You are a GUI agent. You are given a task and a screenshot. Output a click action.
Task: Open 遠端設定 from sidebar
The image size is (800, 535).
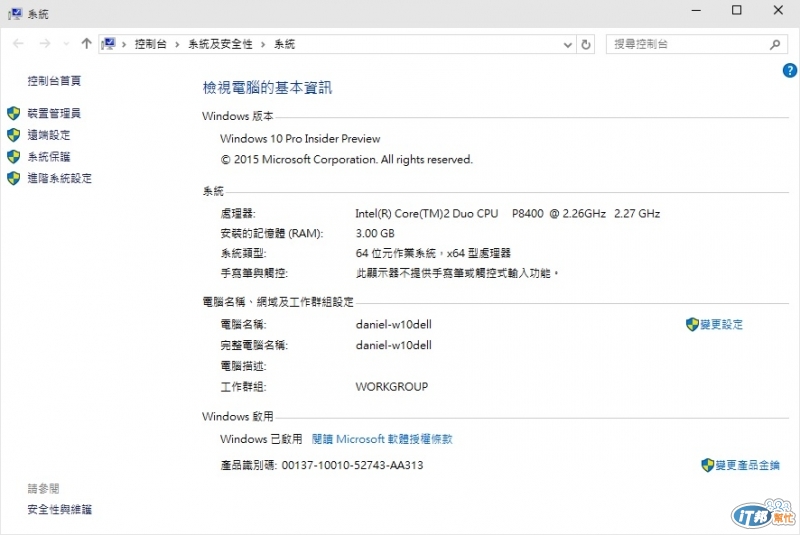coord(48,135)
